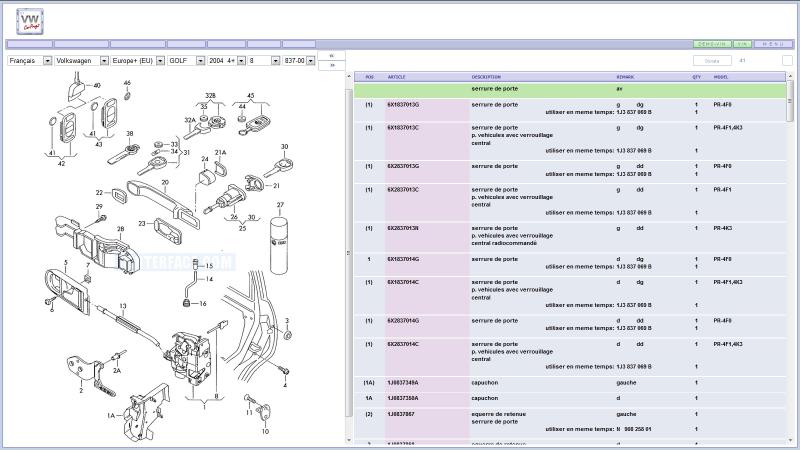Open the Europe+ (EU) market dropdown
Screen dimensions: 800x450
click(x=138, y=61)
